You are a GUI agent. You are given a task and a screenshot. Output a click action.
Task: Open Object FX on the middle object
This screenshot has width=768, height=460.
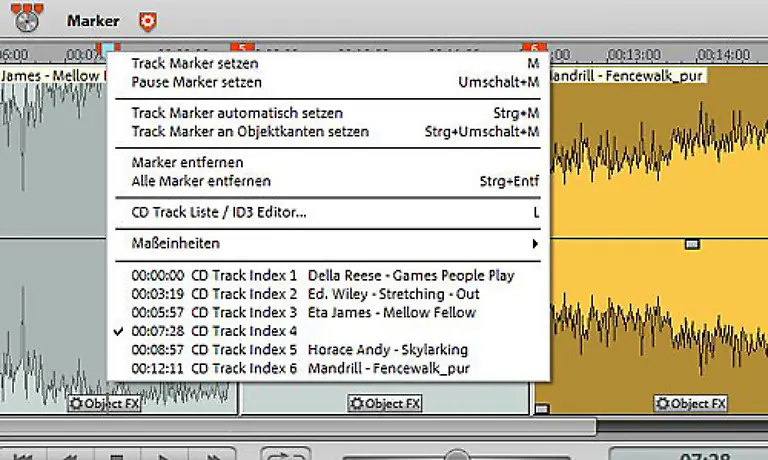(x=385, y=404)
